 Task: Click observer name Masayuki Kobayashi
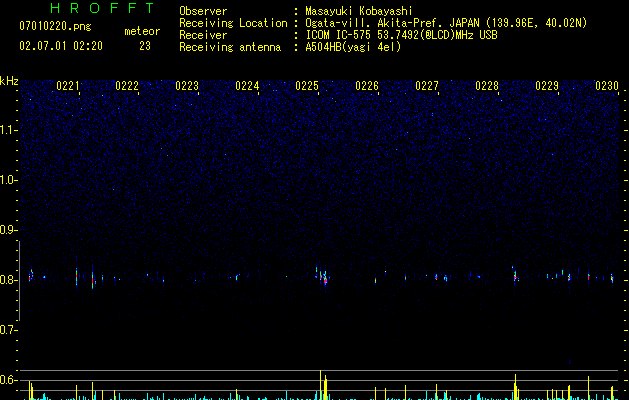point(359,11)
